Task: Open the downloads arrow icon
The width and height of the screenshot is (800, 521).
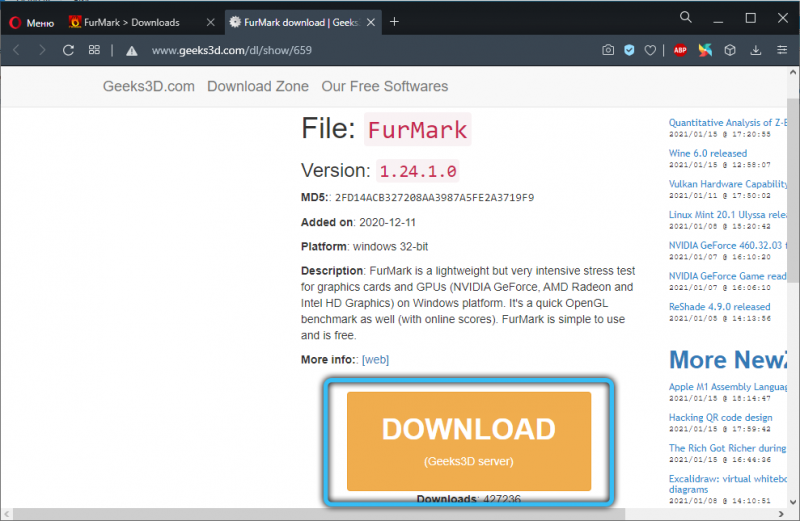Action: tap(756, 50)
